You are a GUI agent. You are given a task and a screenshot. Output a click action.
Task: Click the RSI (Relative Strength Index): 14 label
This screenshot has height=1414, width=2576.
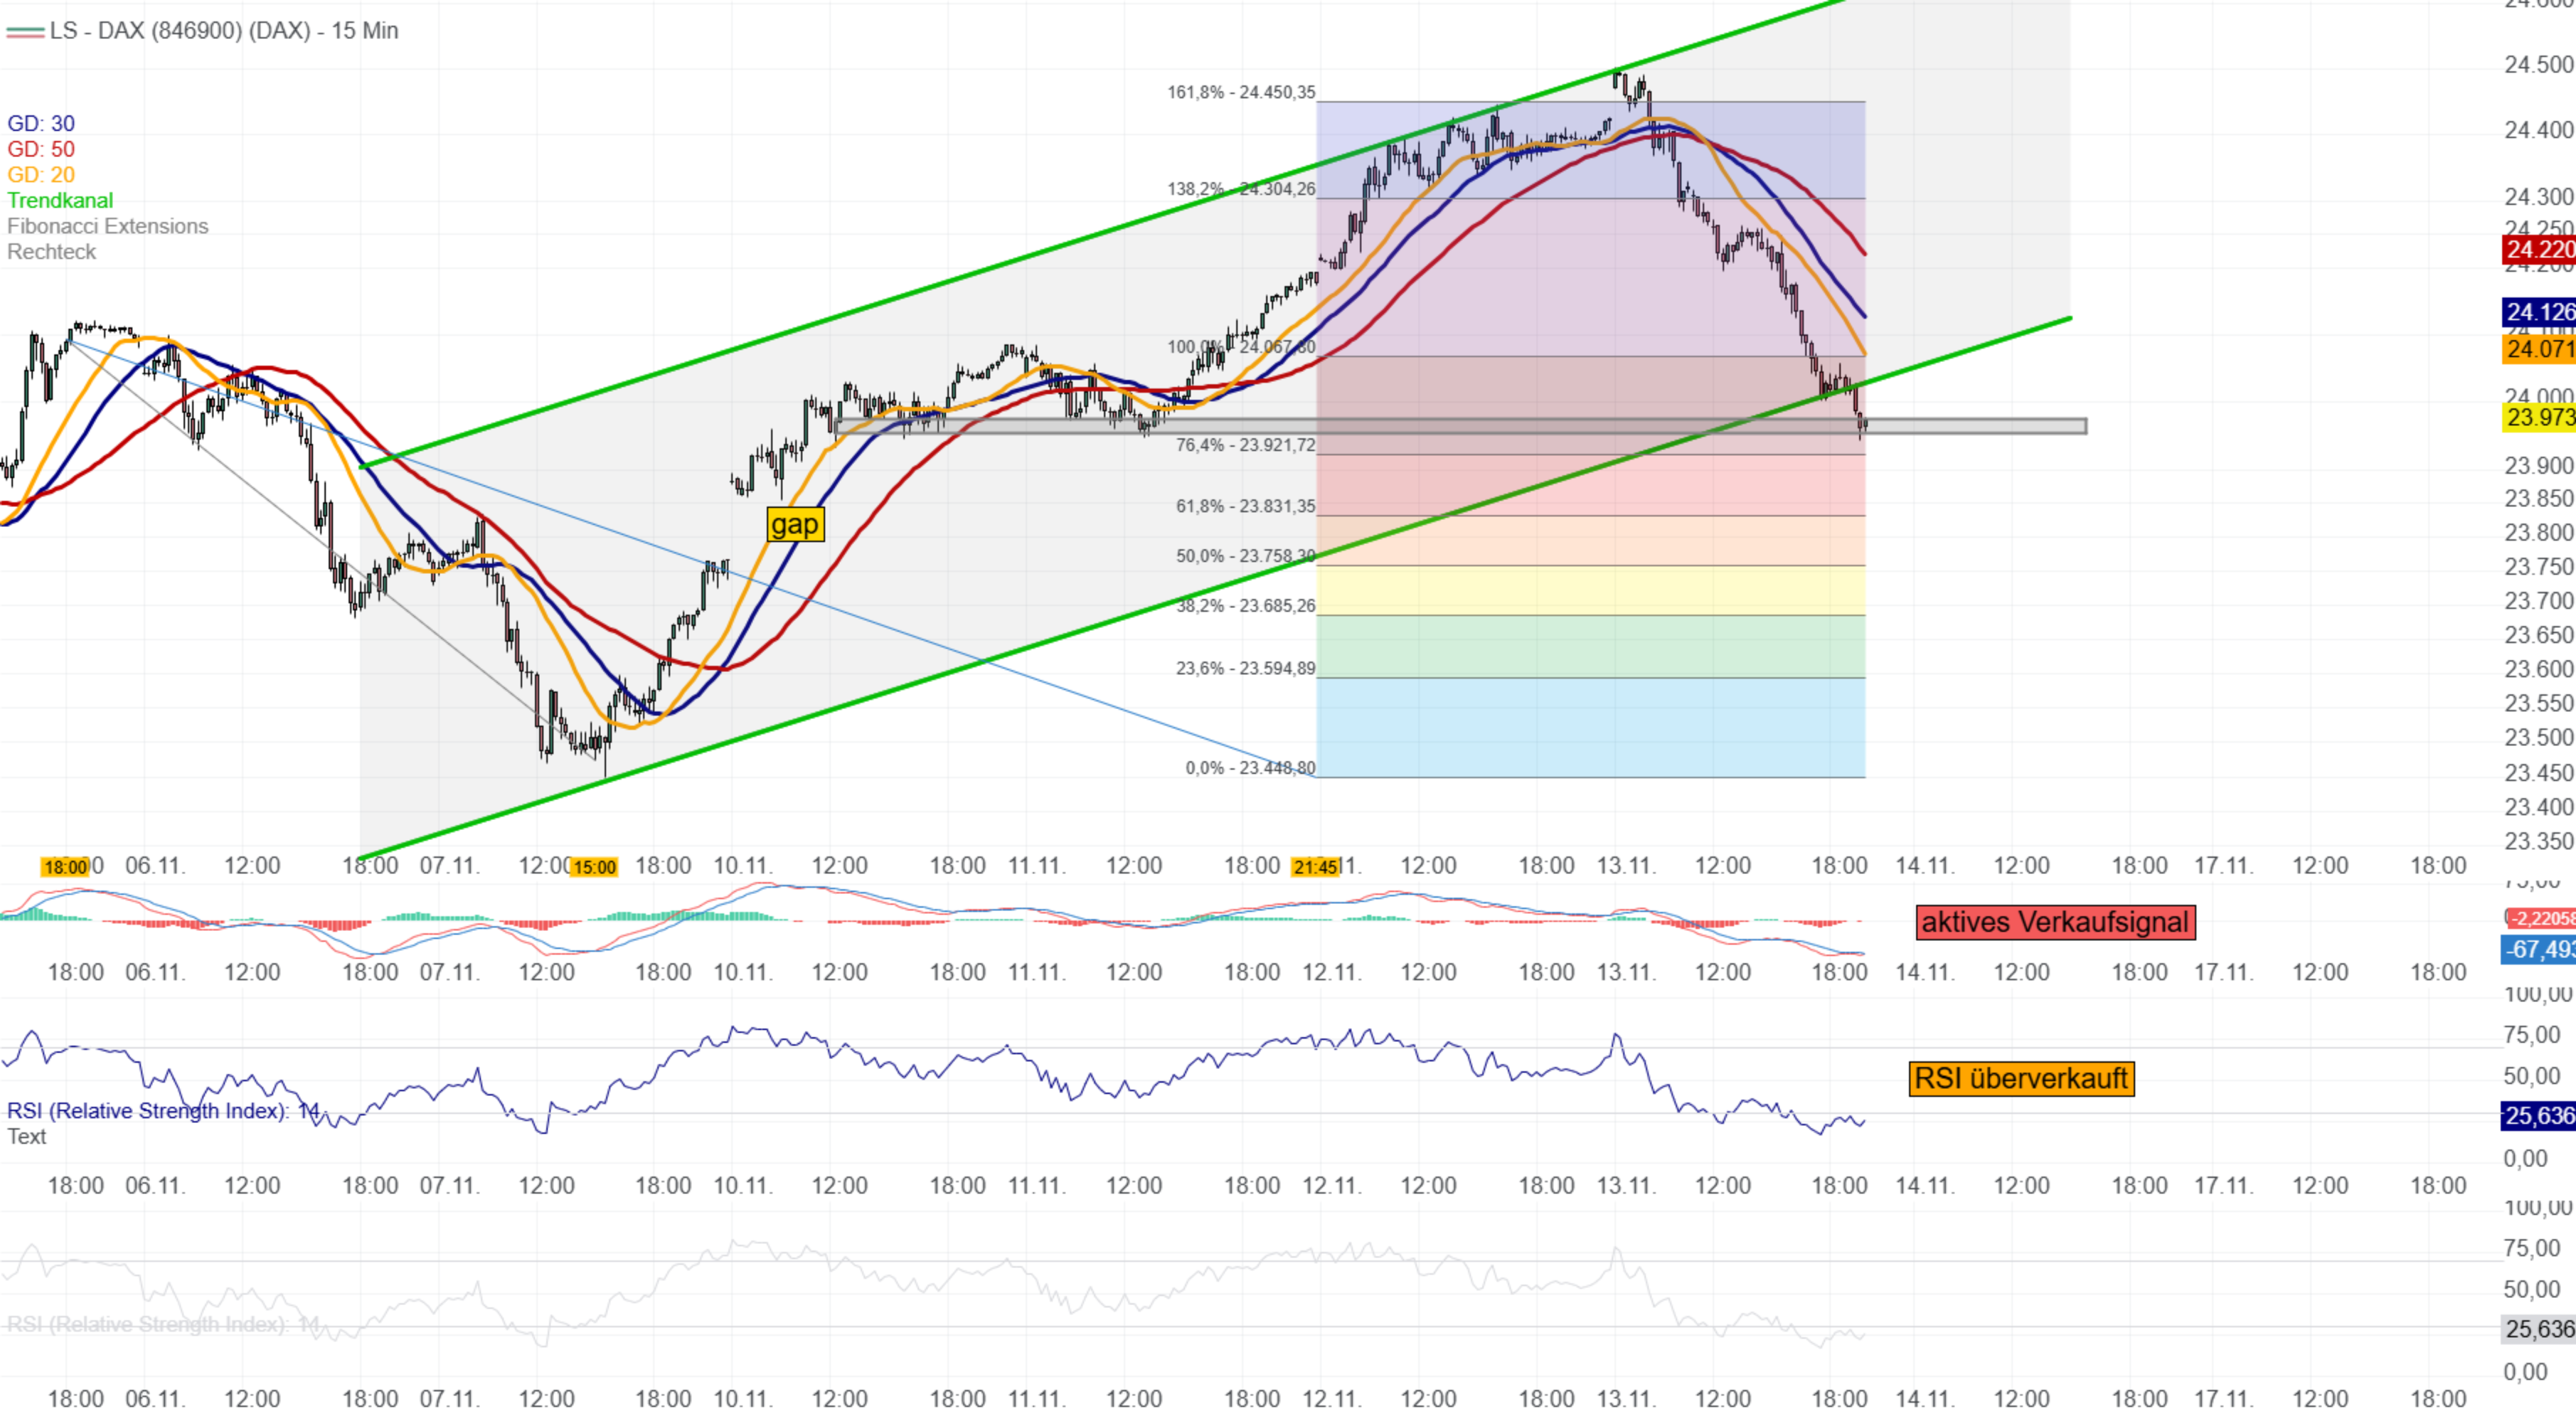point(163,1110)
